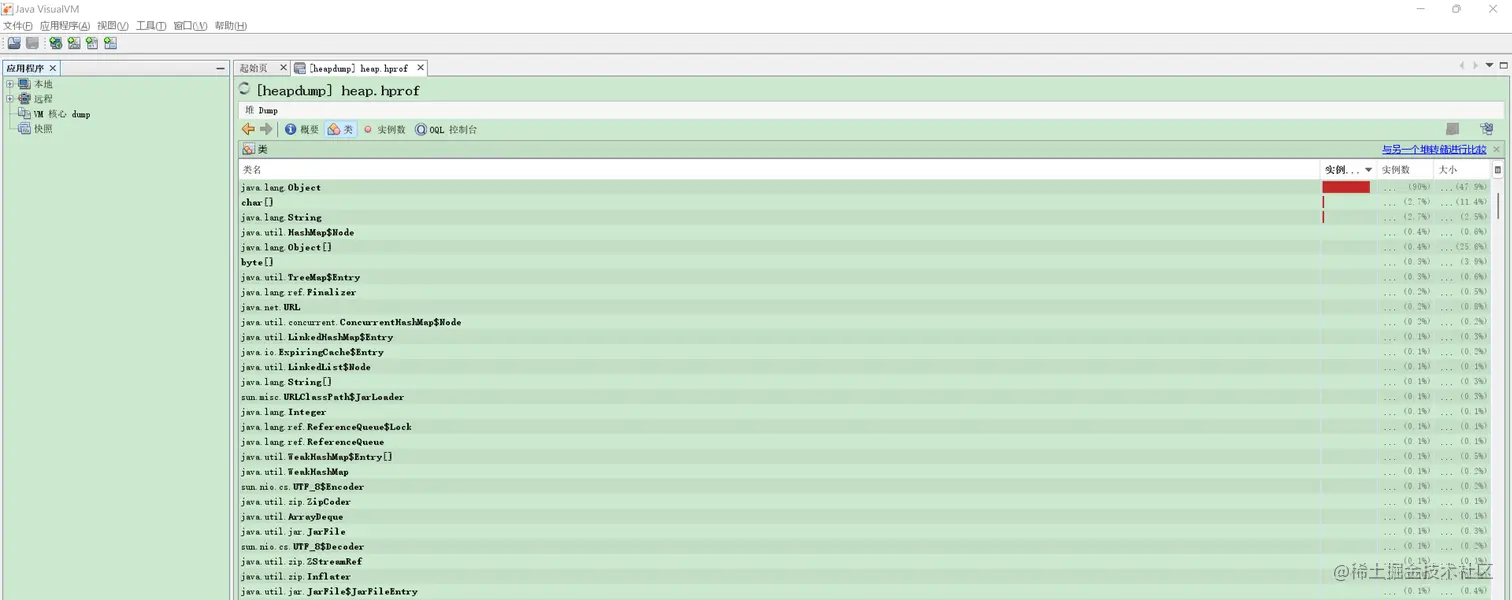Select the sun.misc.URLClassPath$JarLoader row
The image size is (1512, 600).
[x=865, y=397]
